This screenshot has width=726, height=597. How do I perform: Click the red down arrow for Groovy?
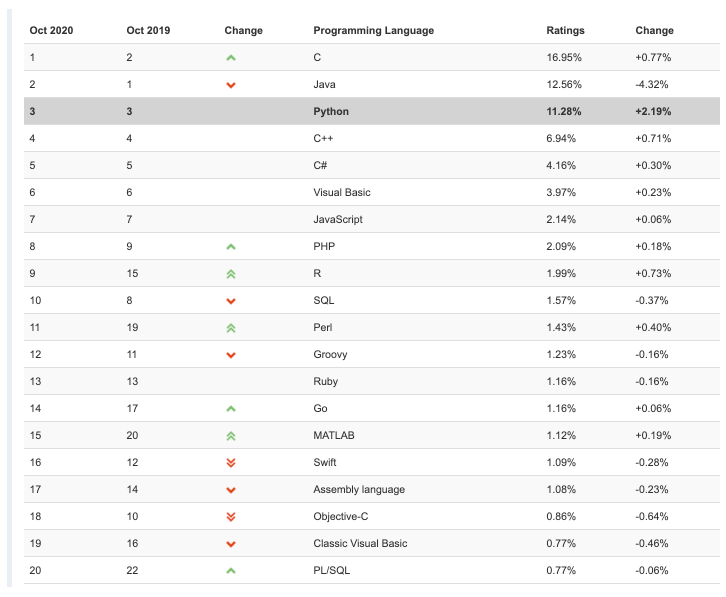231,355
